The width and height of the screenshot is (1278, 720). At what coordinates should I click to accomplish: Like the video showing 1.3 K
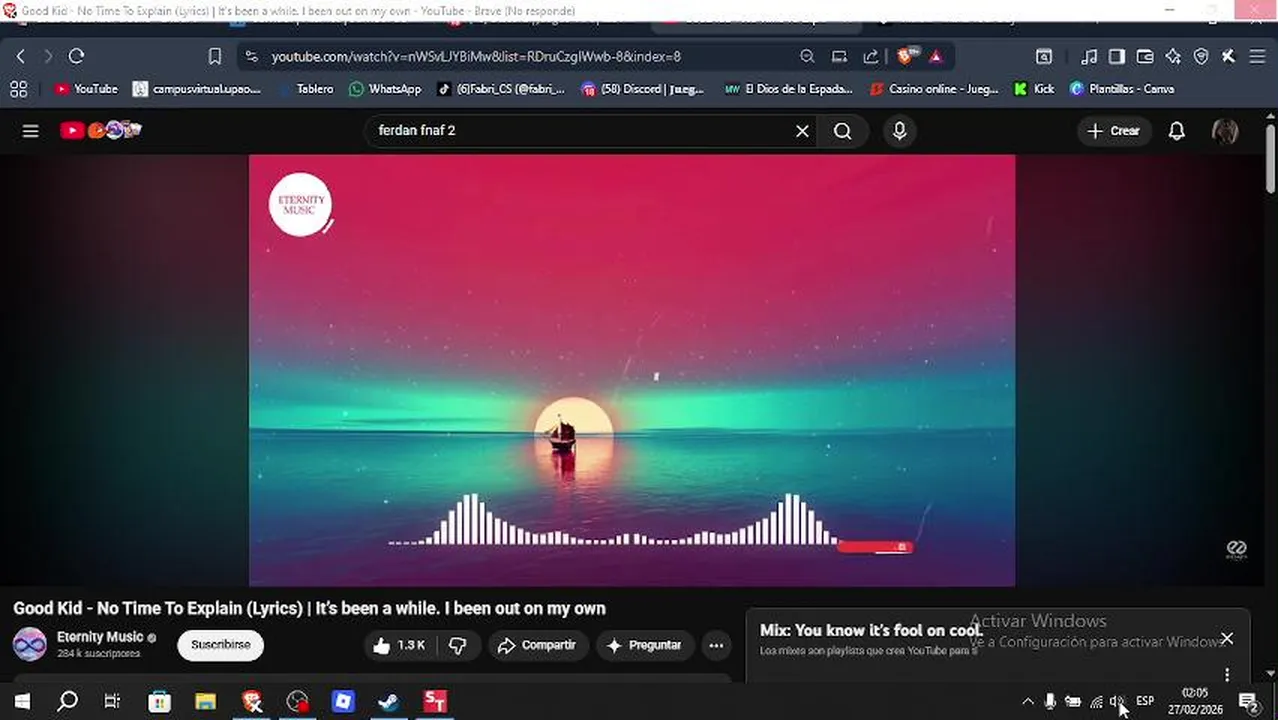[x=400, y=645]
